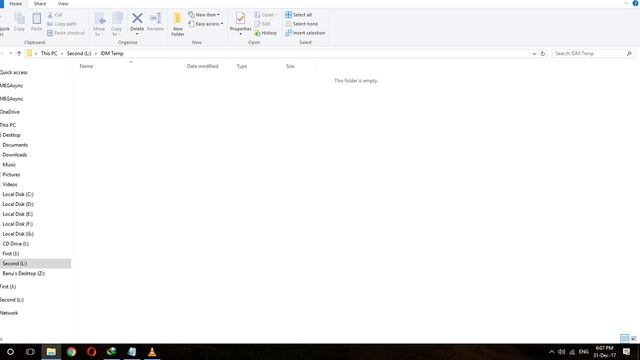Open the Open button dropdown in ribbon
This screenshot has height=360, width=640.
pyautogui.click(x=276, y=15)
